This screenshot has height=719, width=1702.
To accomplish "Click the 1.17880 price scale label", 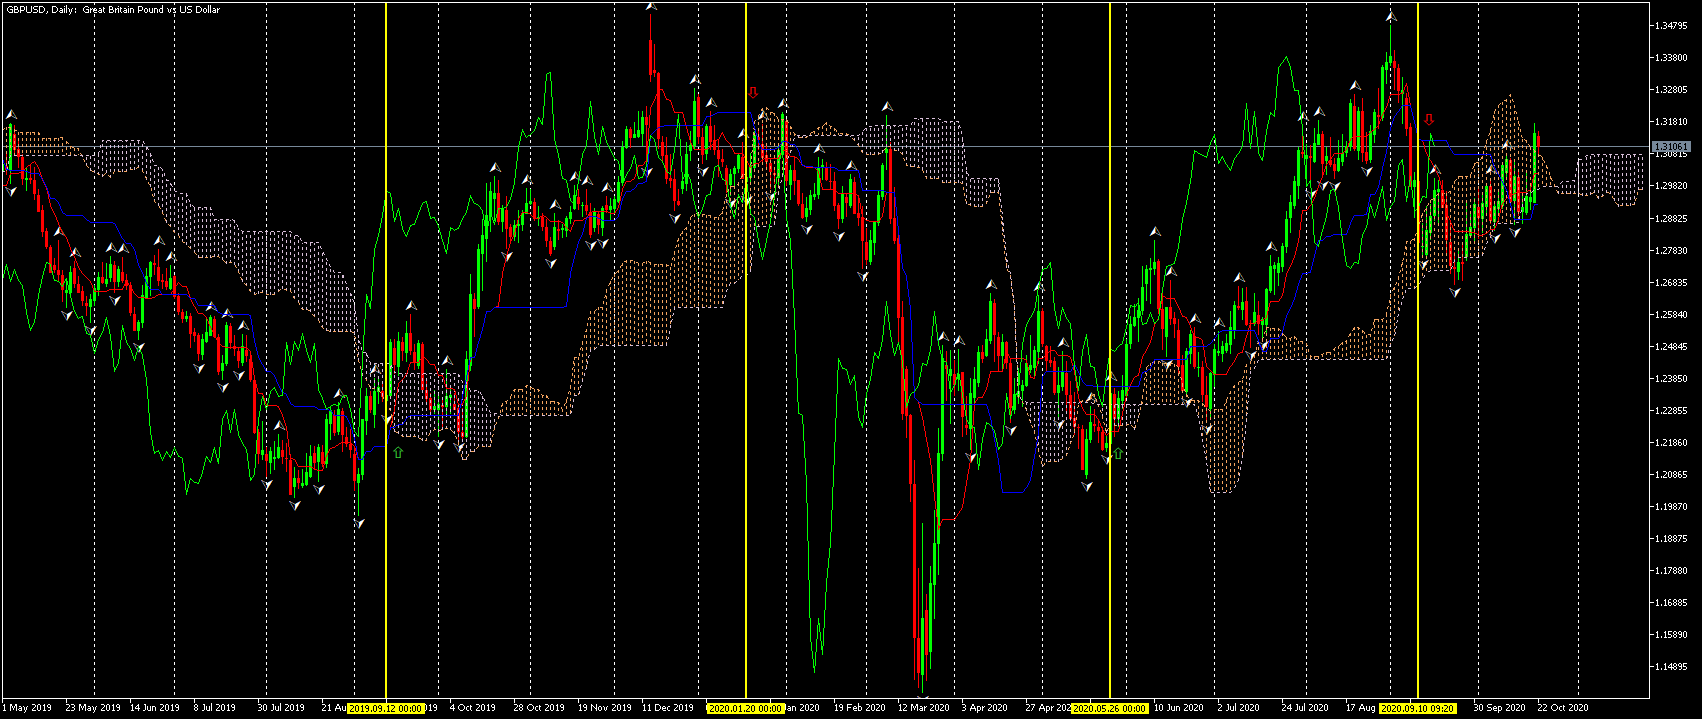I will (x=1670, y=571).
